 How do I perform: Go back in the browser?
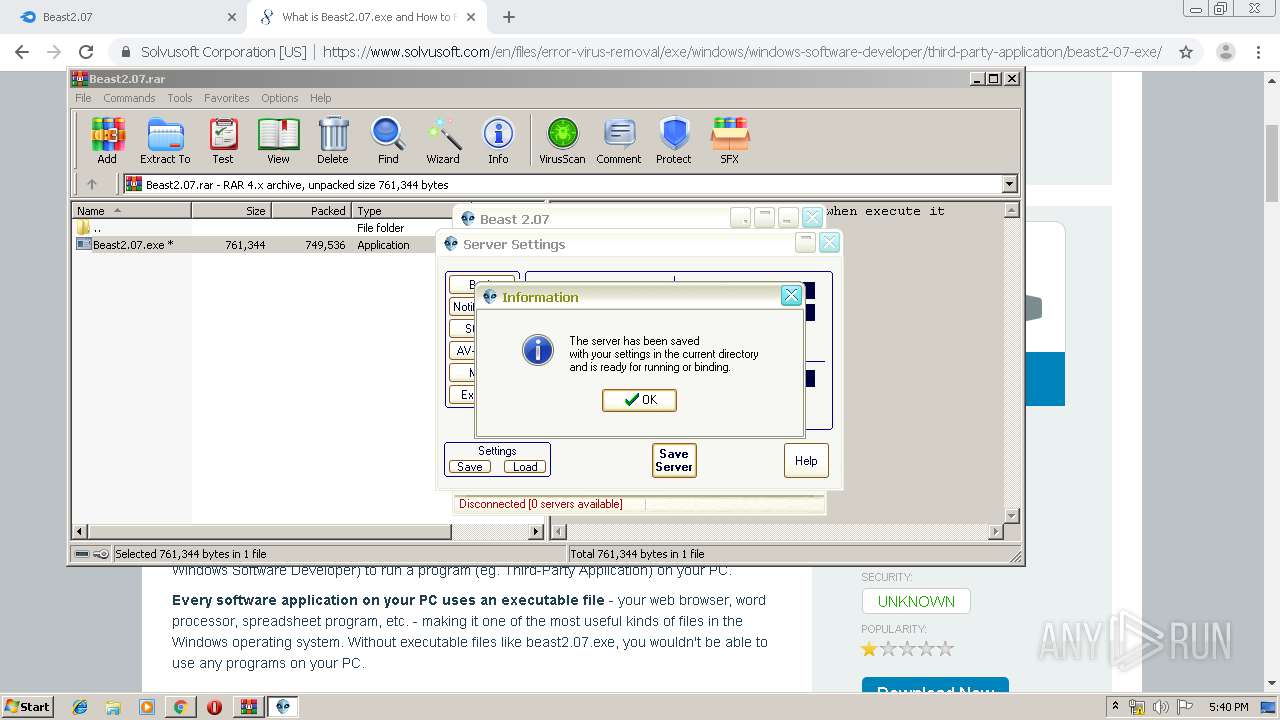22,52
